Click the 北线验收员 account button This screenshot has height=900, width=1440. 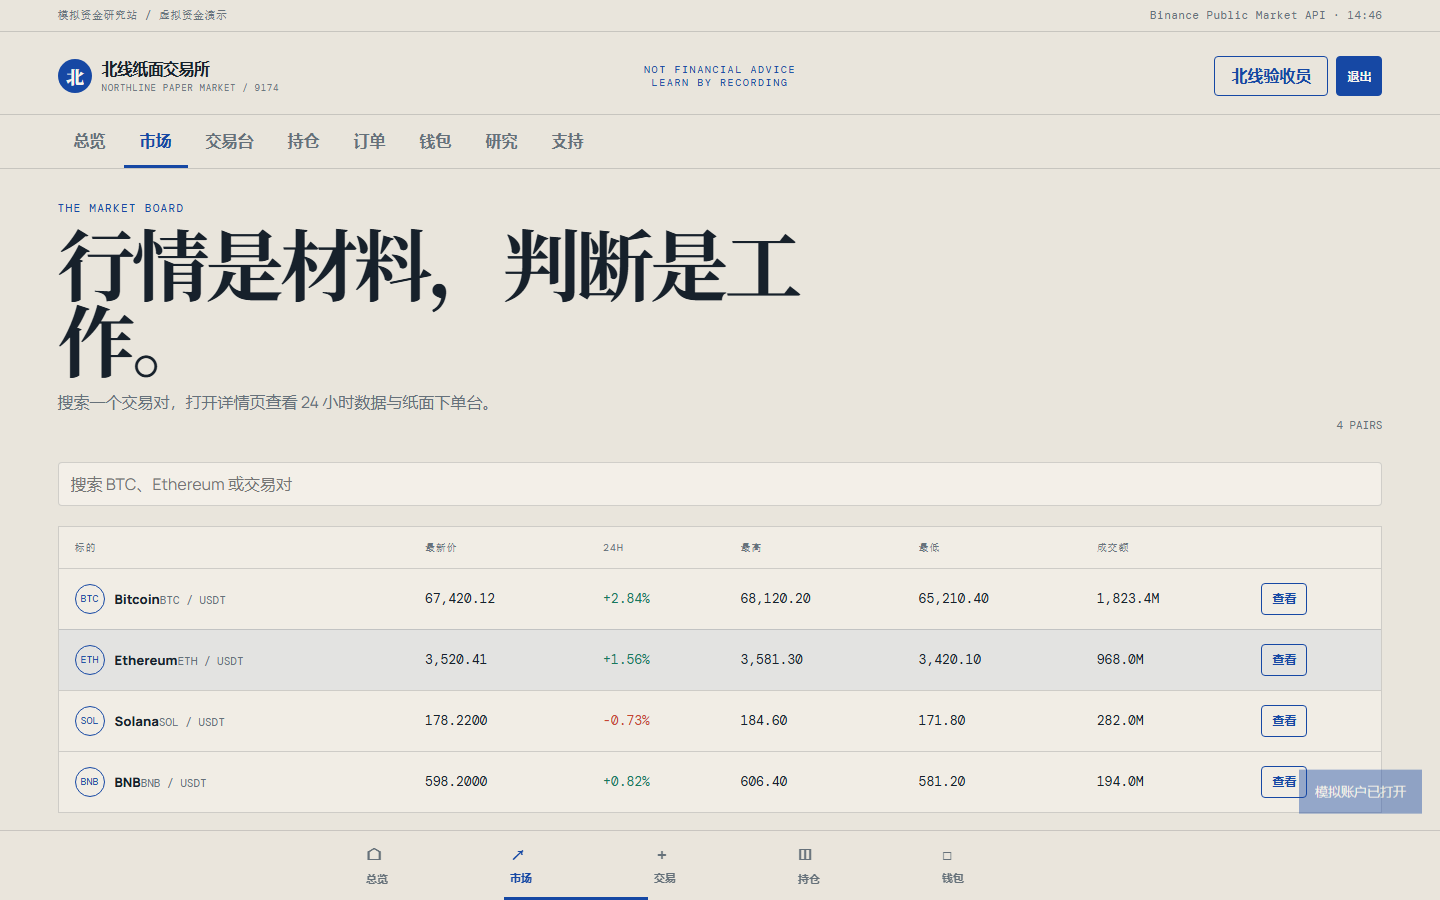point(1271,76)
